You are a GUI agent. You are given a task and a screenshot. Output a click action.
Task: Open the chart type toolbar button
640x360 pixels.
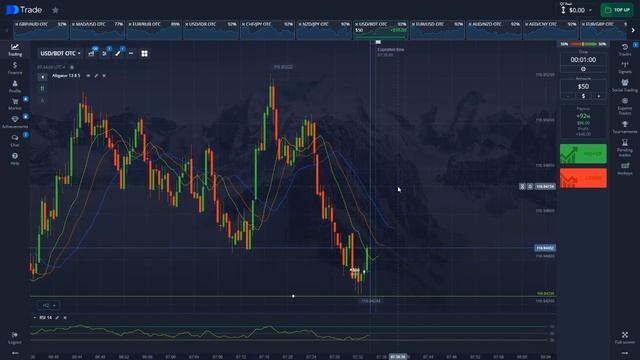point(91,53)
